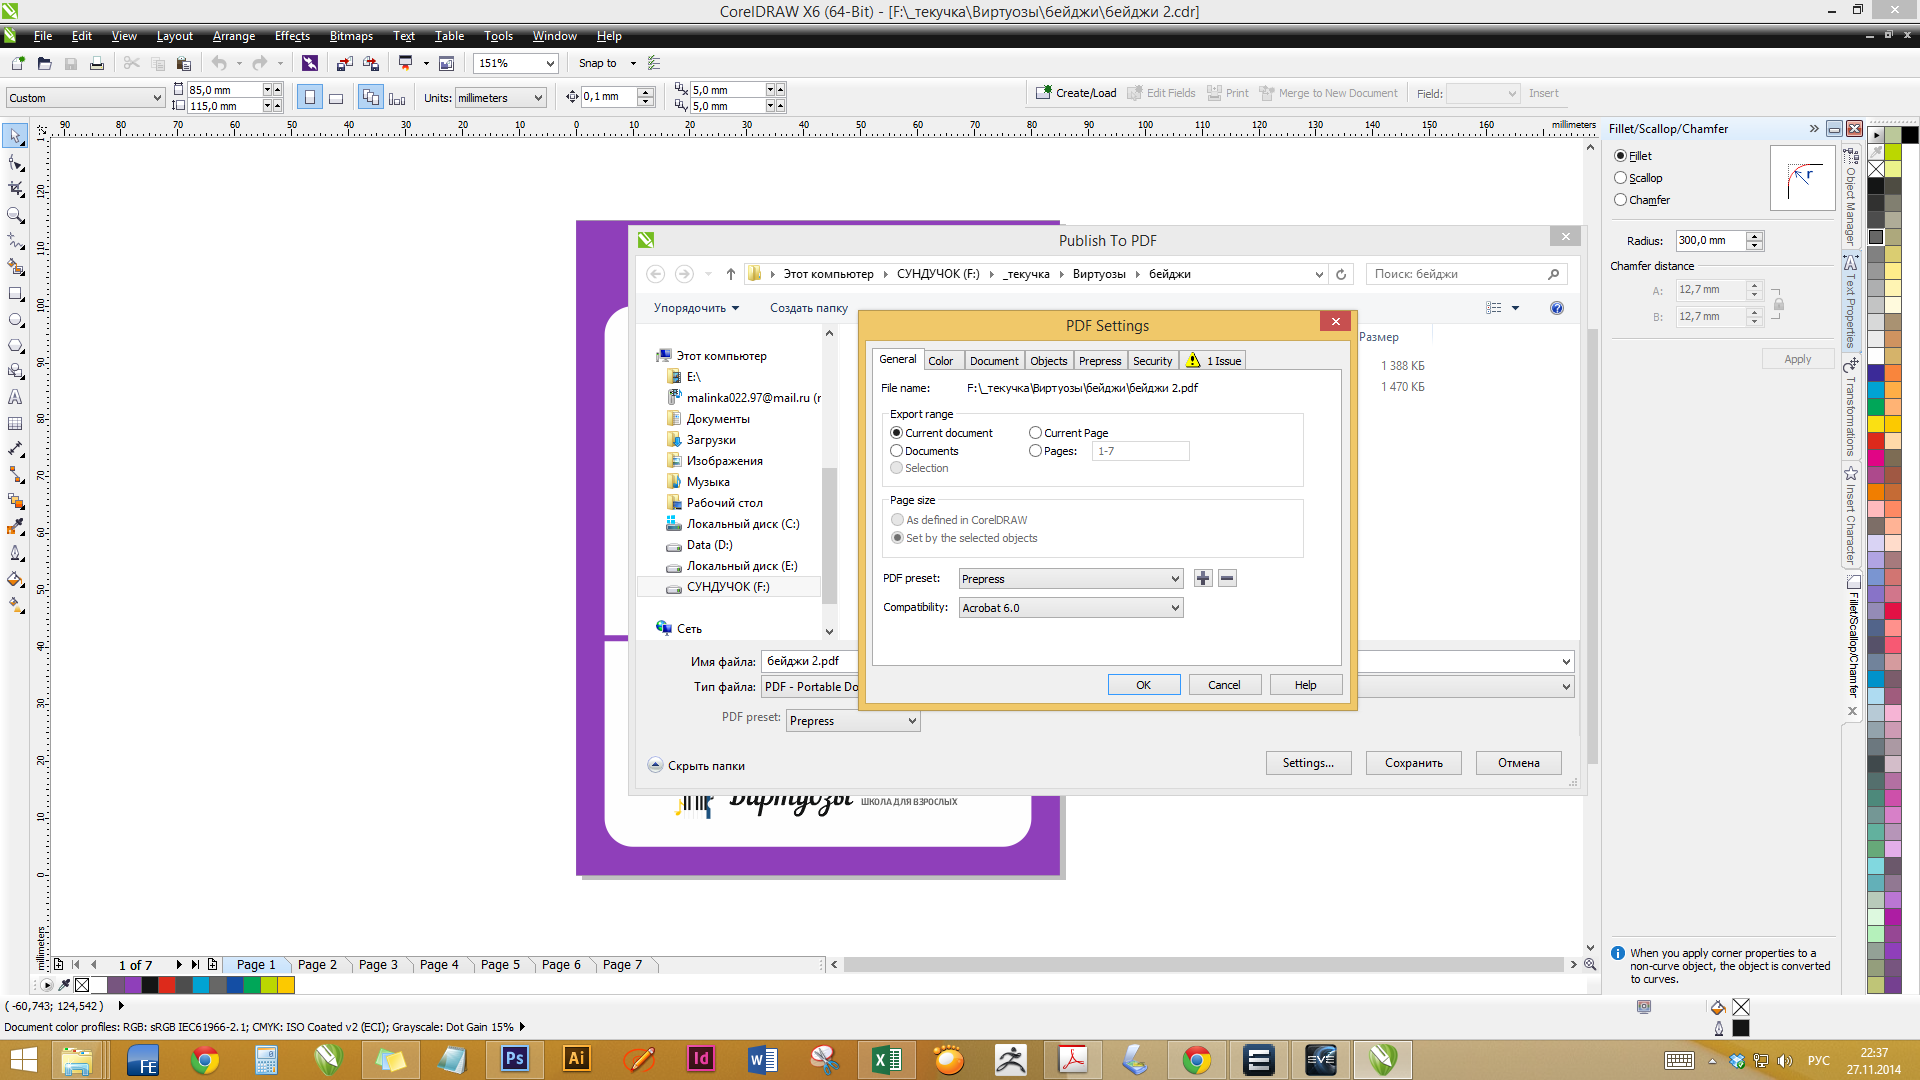Image resolution: width=1920 pixels, height=1080 pixels.
Task: Open the 1 Issue tab
Action: point(1213,361)
